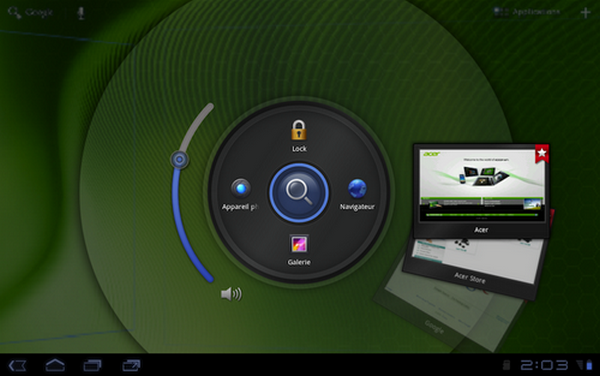This screenshot has height=376, width=600.
Task: Tap the signal status icon
Action: (x=580, y=365)
